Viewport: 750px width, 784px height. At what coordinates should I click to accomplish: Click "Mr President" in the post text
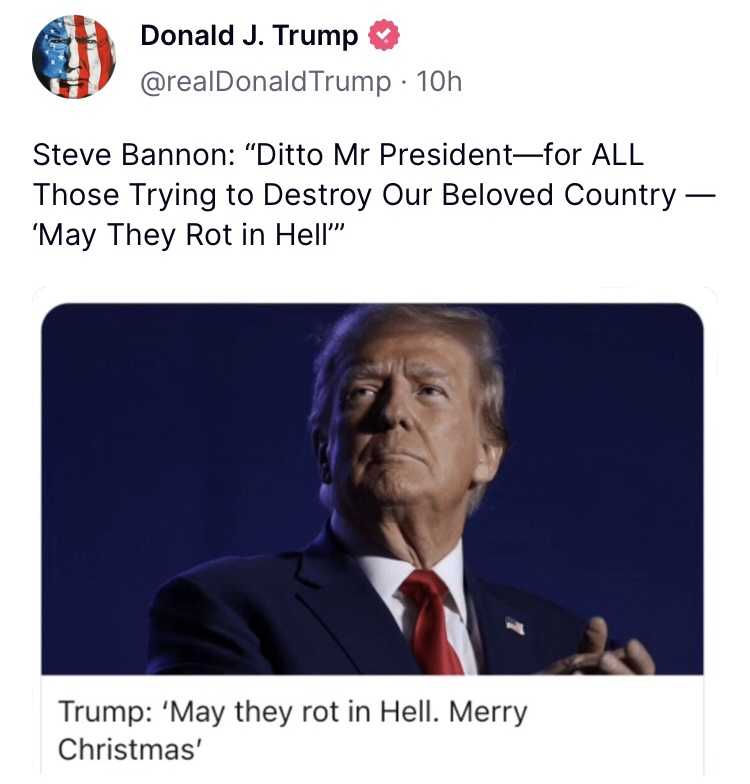[425, 156]
